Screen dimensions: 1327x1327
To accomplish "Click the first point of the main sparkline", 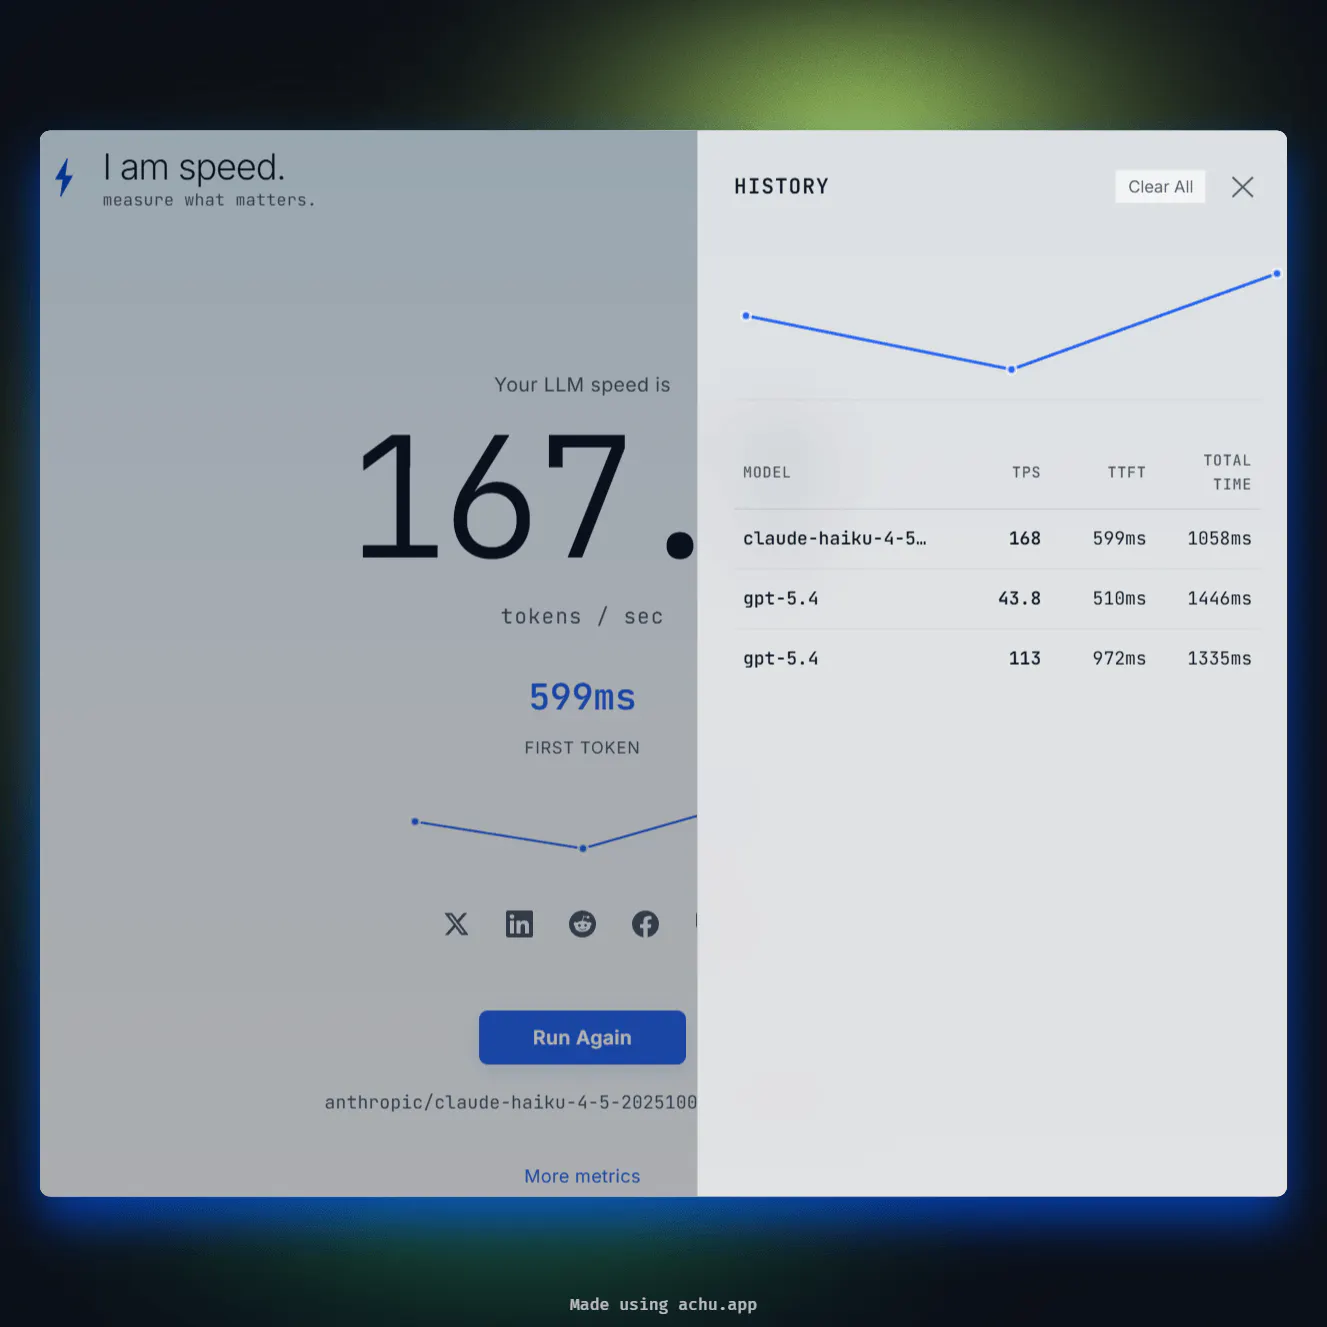I will pos(415,822).
